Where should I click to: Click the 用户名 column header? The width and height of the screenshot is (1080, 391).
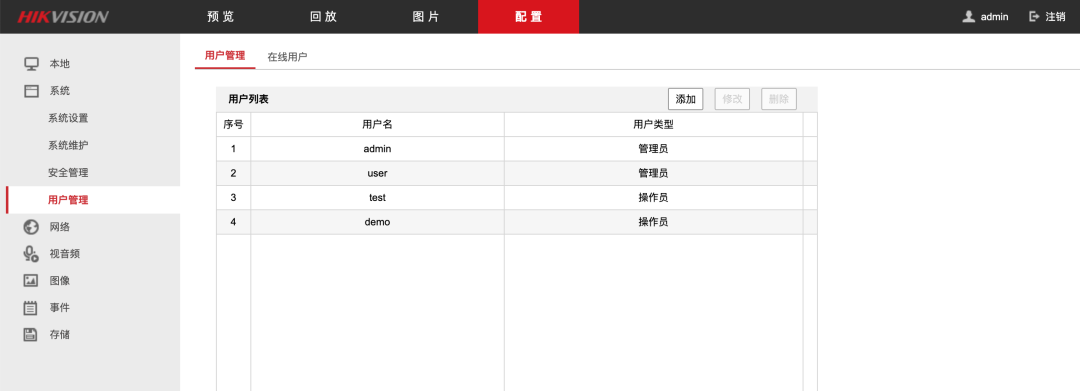[377, 125]
